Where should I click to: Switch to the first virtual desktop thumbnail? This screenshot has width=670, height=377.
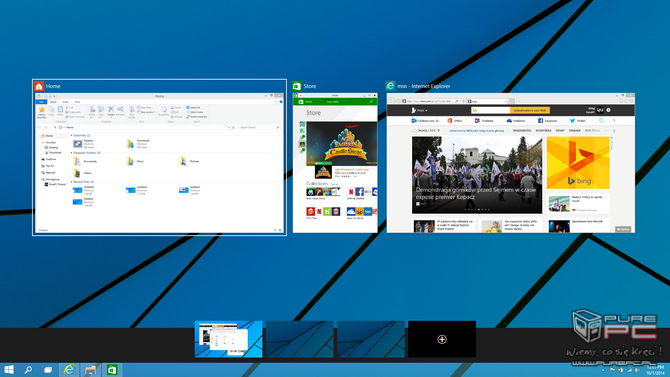pyautogui.click(x=229, y=339)
